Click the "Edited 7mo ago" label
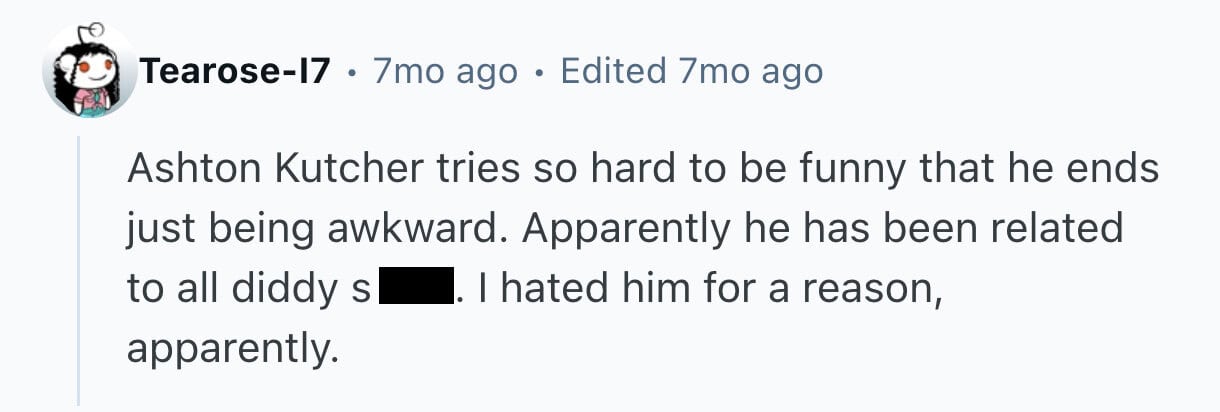The height and width of the screenshot is (412, 1220). point(692,72)
